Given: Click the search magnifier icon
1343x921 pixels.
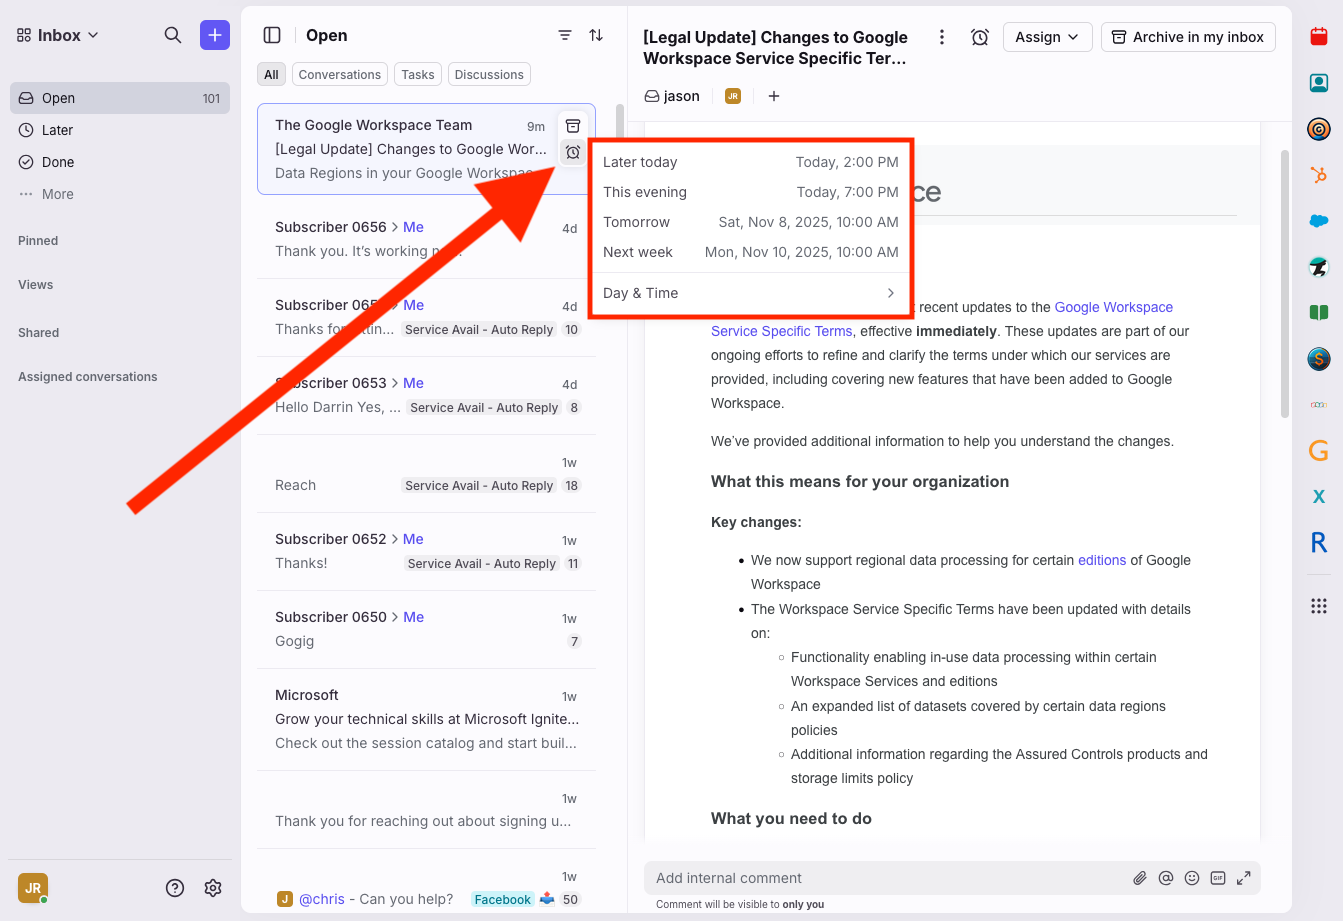Looking at the screenshot, I should (173, 35).
